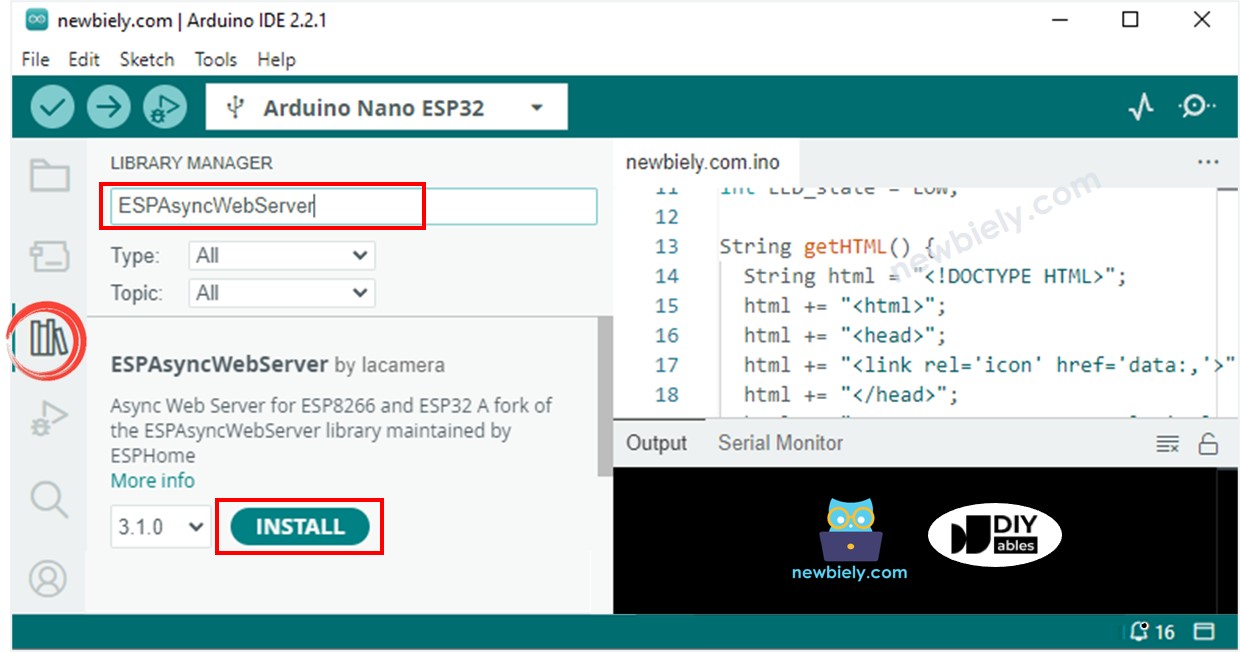
Task: Expand the 3.1.0 version dropdown
Action: [160, 527]
